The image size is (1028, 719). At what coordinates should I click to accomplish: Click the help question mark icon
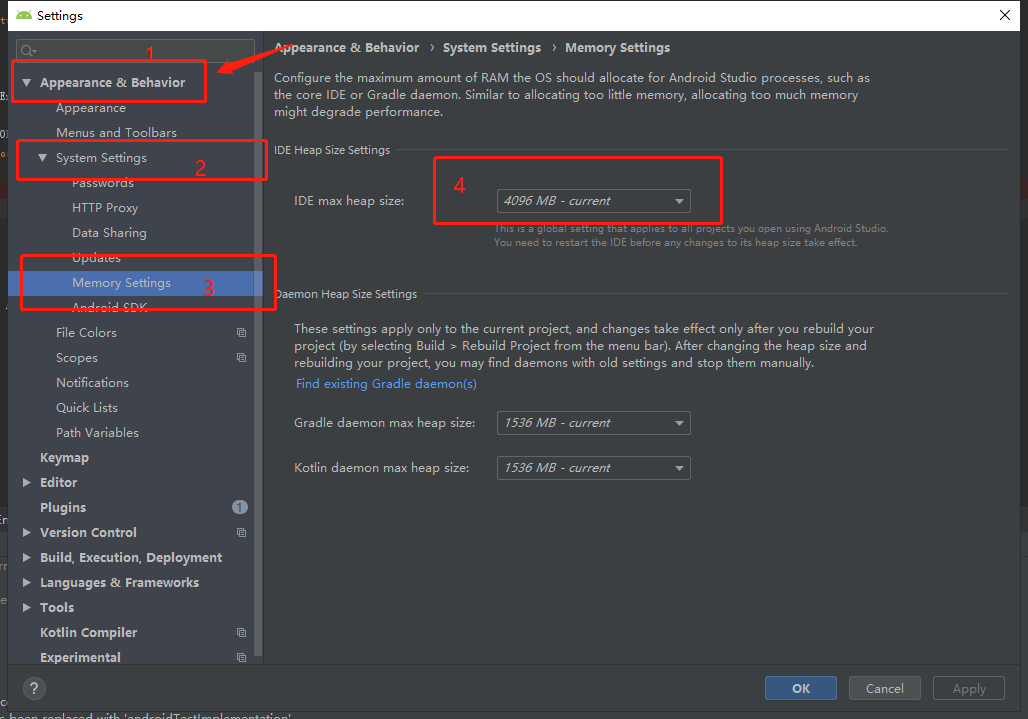coord(34,688)
